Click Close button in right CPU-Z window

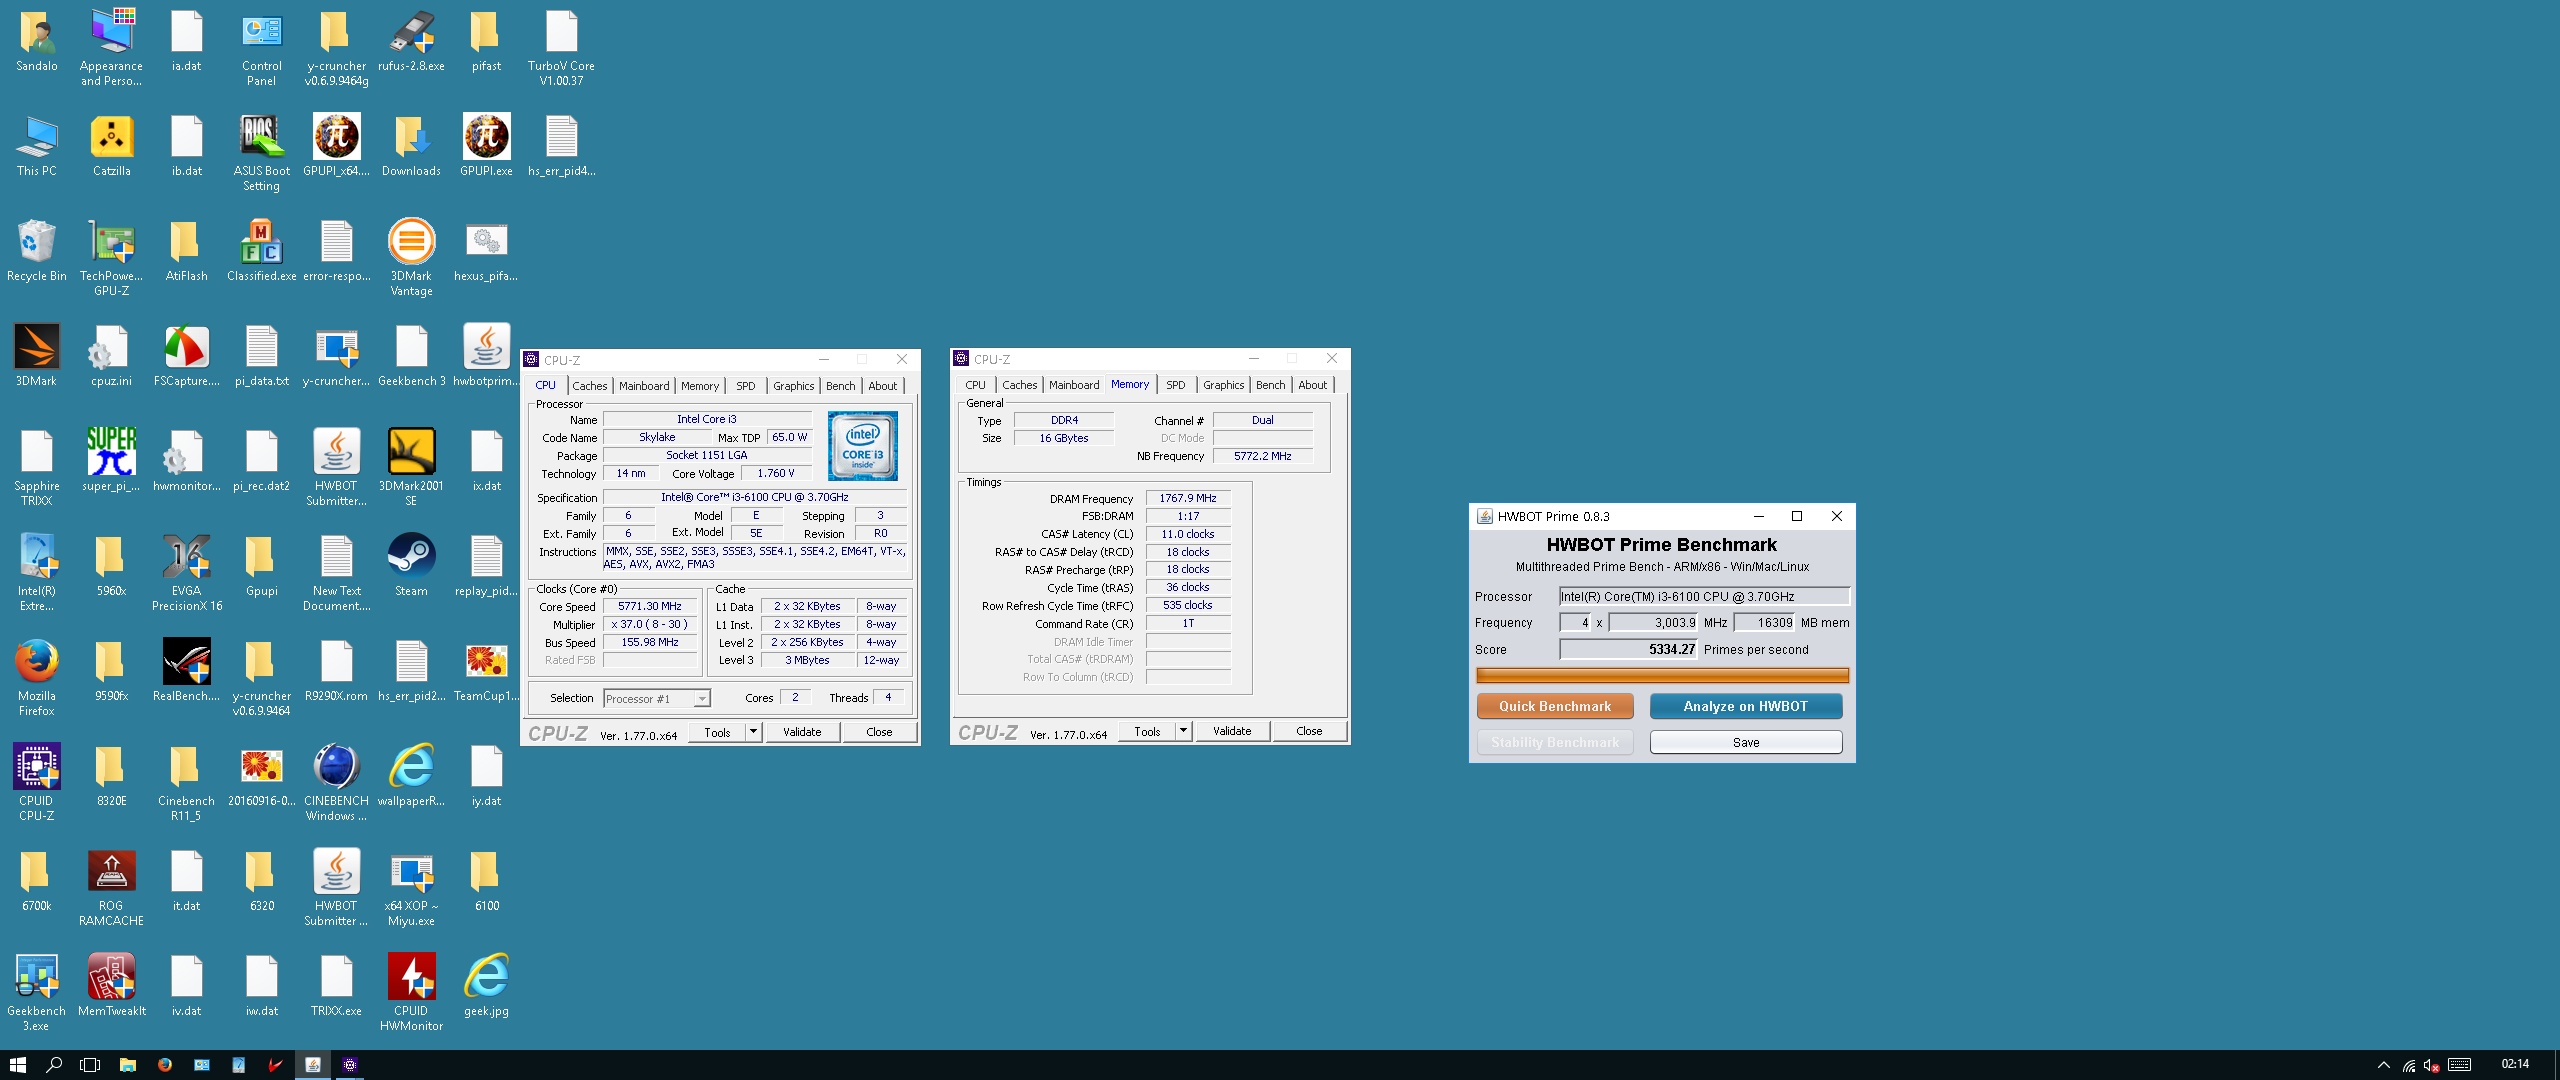pyautogui.click(x=1309, y=731)
